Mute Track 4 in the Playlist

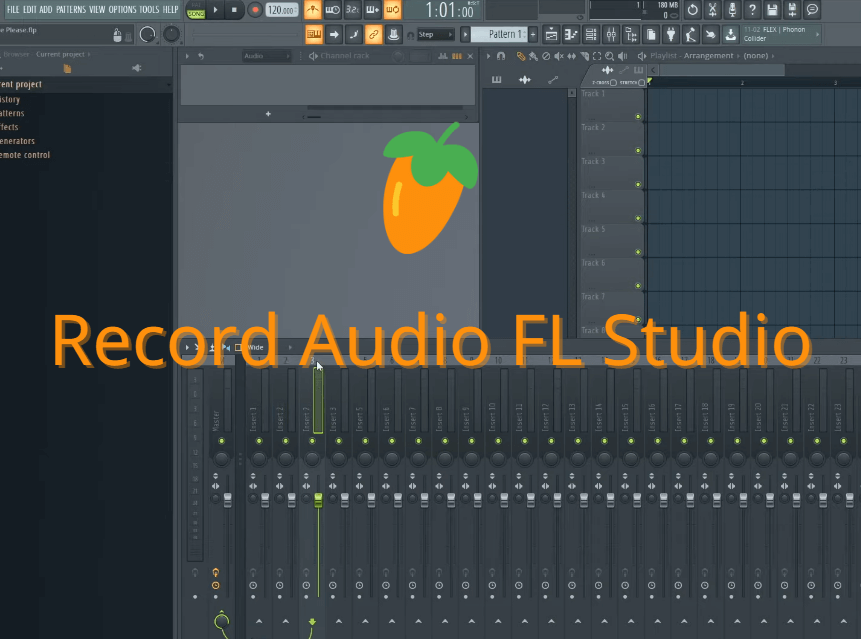pyautogui.click(x=638, y=218)
